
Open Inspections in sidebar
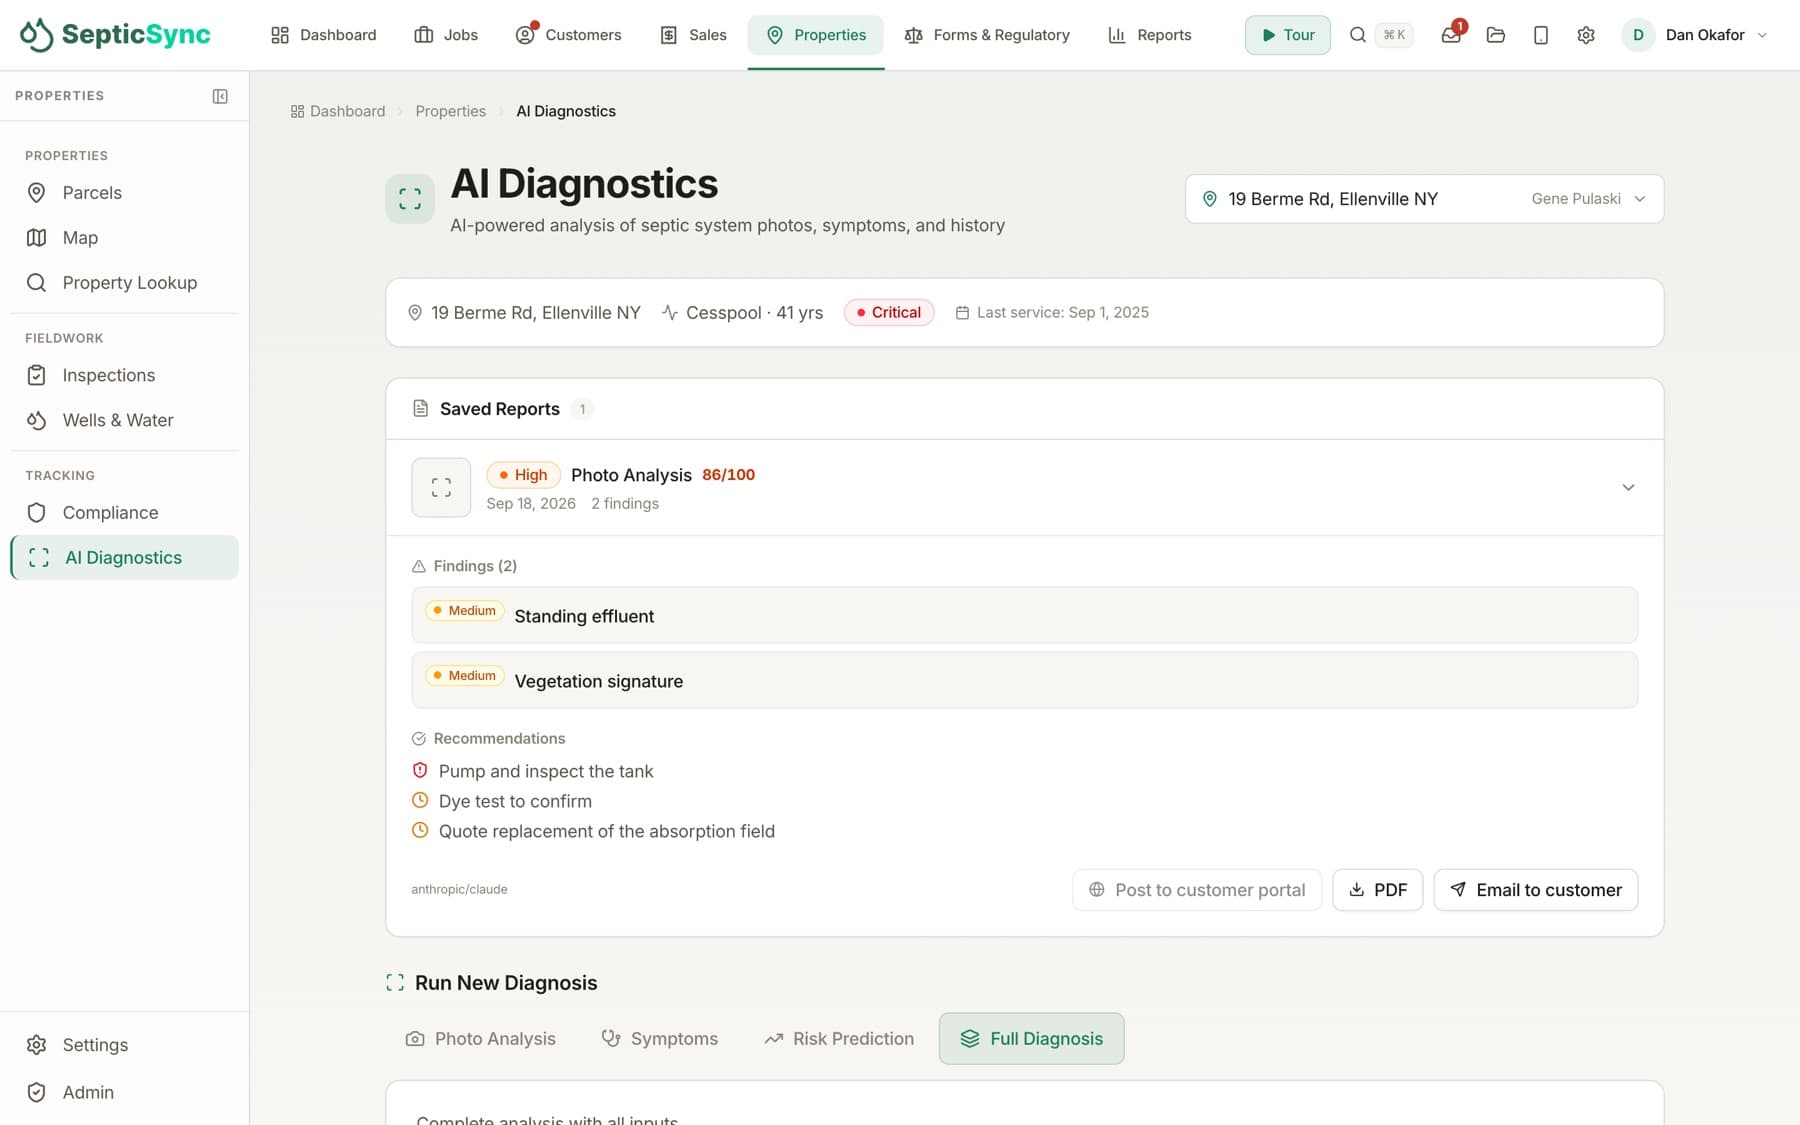click(x=124, y=376)
